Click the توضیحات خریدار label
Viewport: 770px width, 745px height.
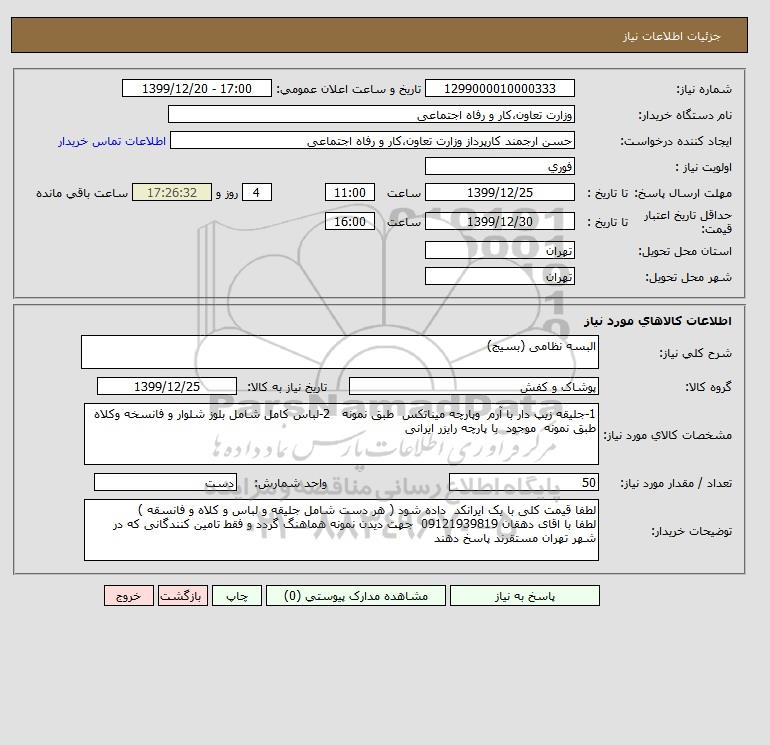pyautogui.click(x=691, y=531)
